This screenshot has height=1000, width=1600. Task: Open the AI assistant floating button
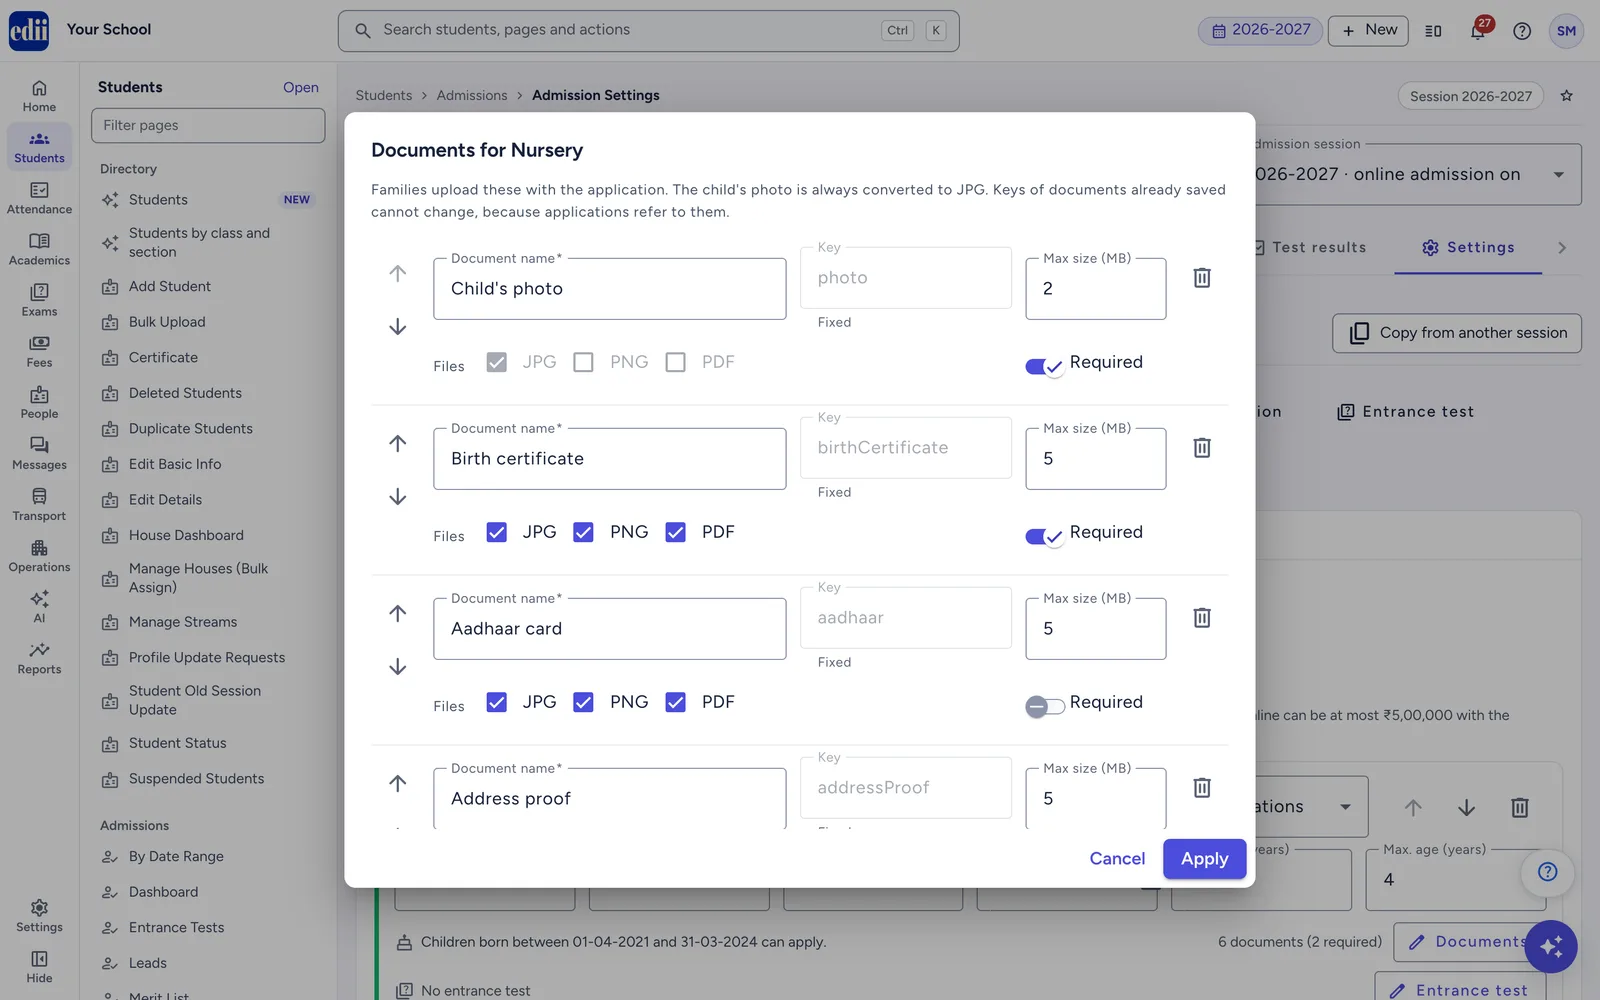1551,946
